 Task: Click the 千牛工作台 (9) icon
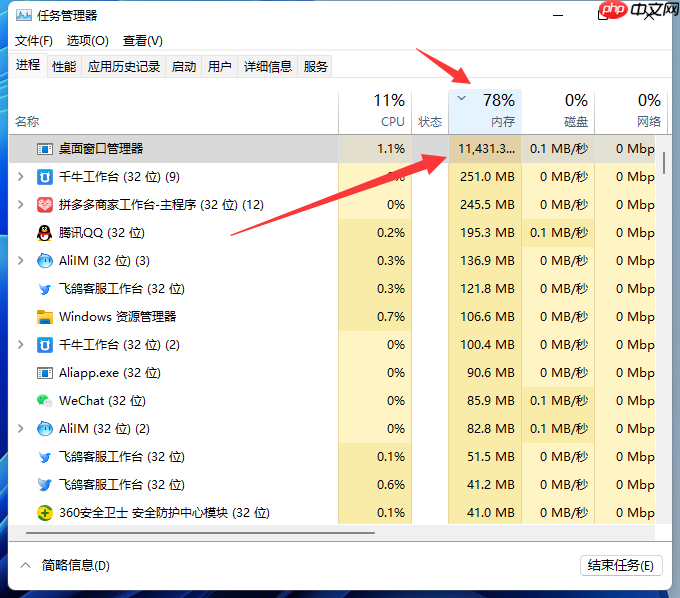45,177
